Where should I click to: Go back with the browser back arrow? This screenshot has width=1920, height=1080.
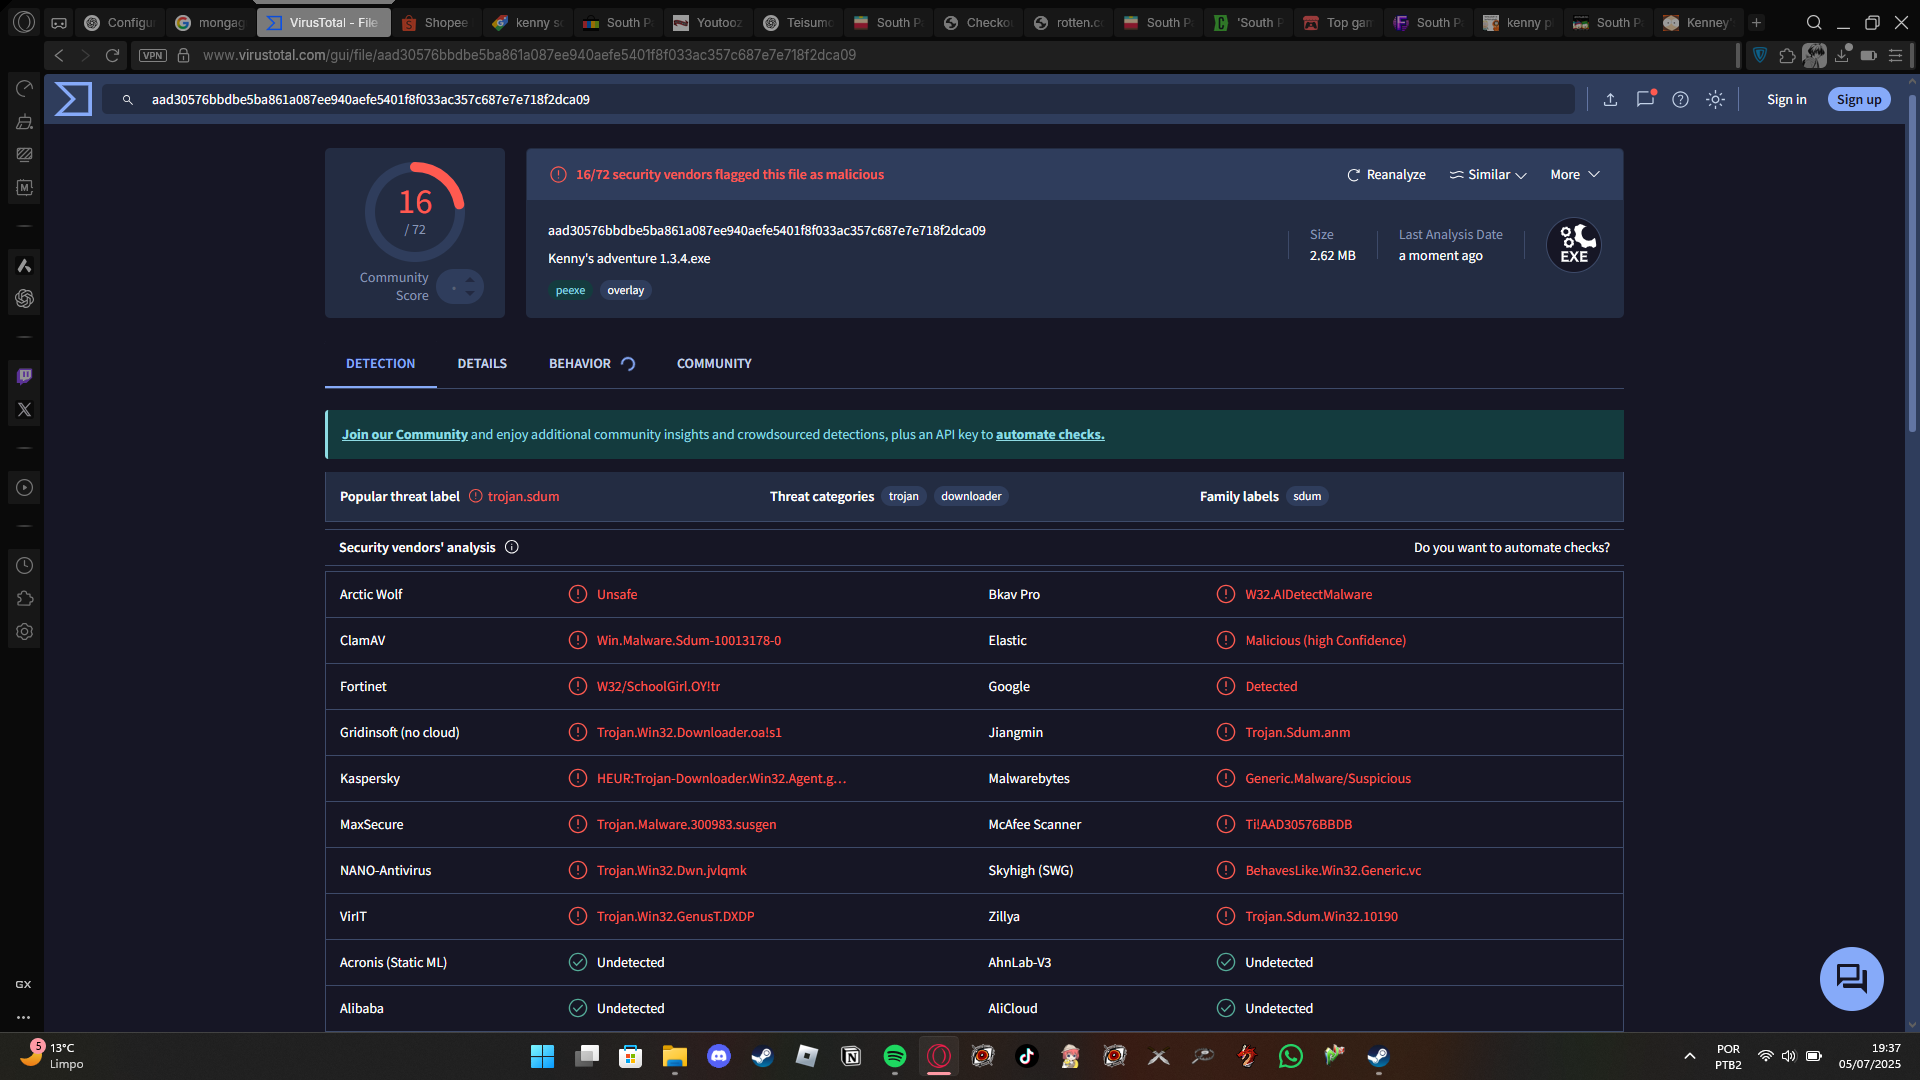(59, 55)
